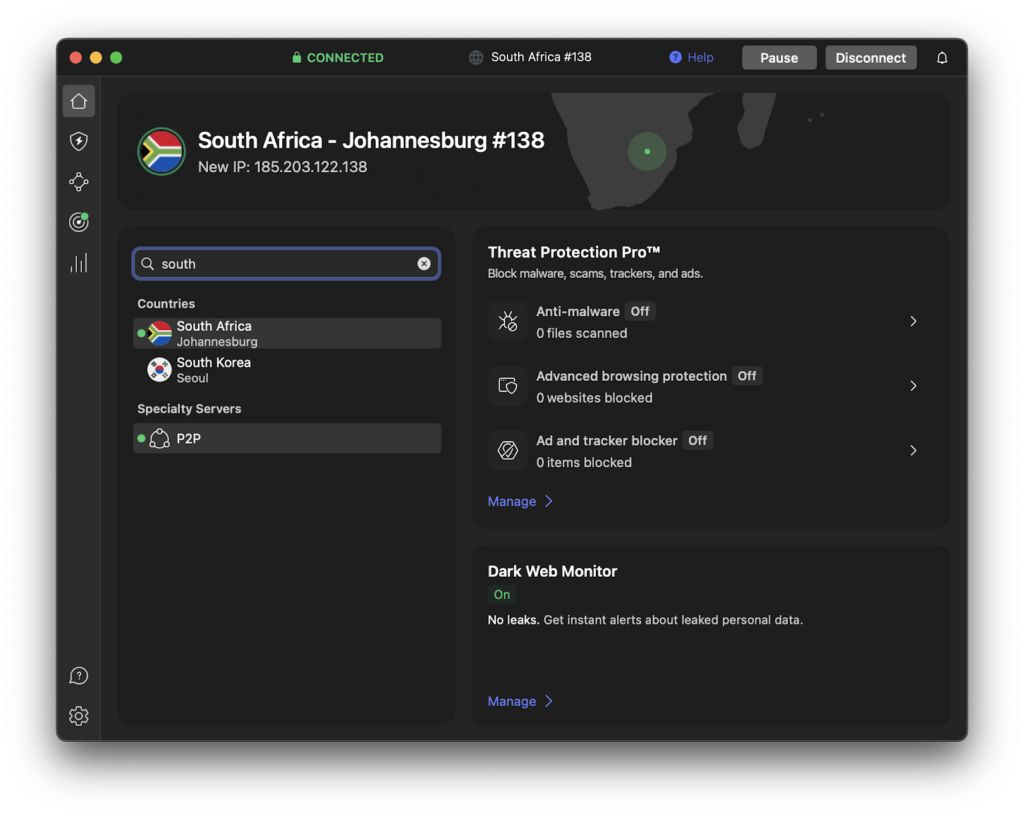Open Meshnet sidebar icon
The height and width of the screenshot is (816, 1024).
pyautogui.click(x=78, y=181)
